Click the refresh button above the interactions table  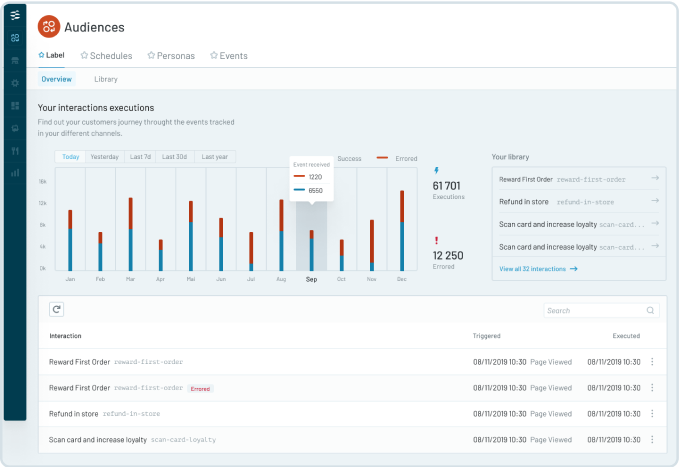tap(57, 310)
